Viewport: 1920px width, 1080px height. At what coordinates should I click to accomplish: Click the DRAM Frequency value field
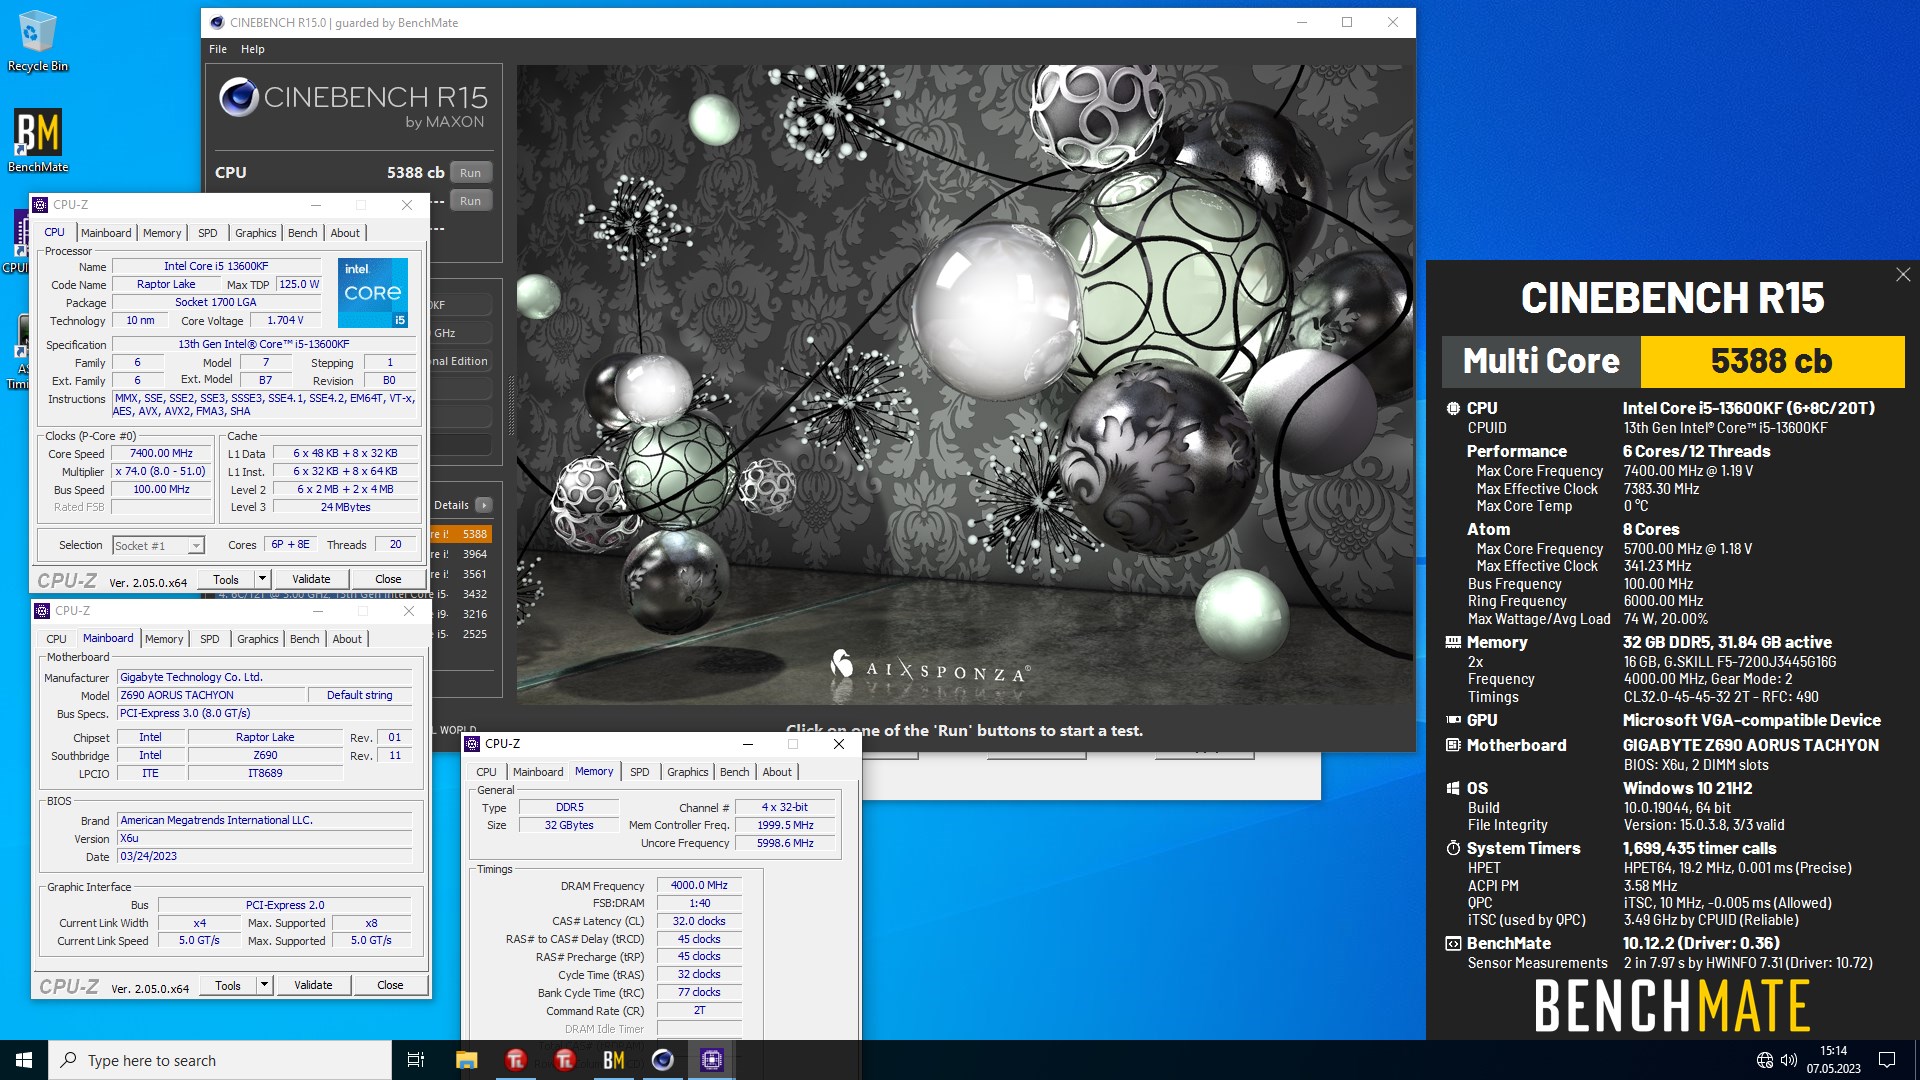699,885
